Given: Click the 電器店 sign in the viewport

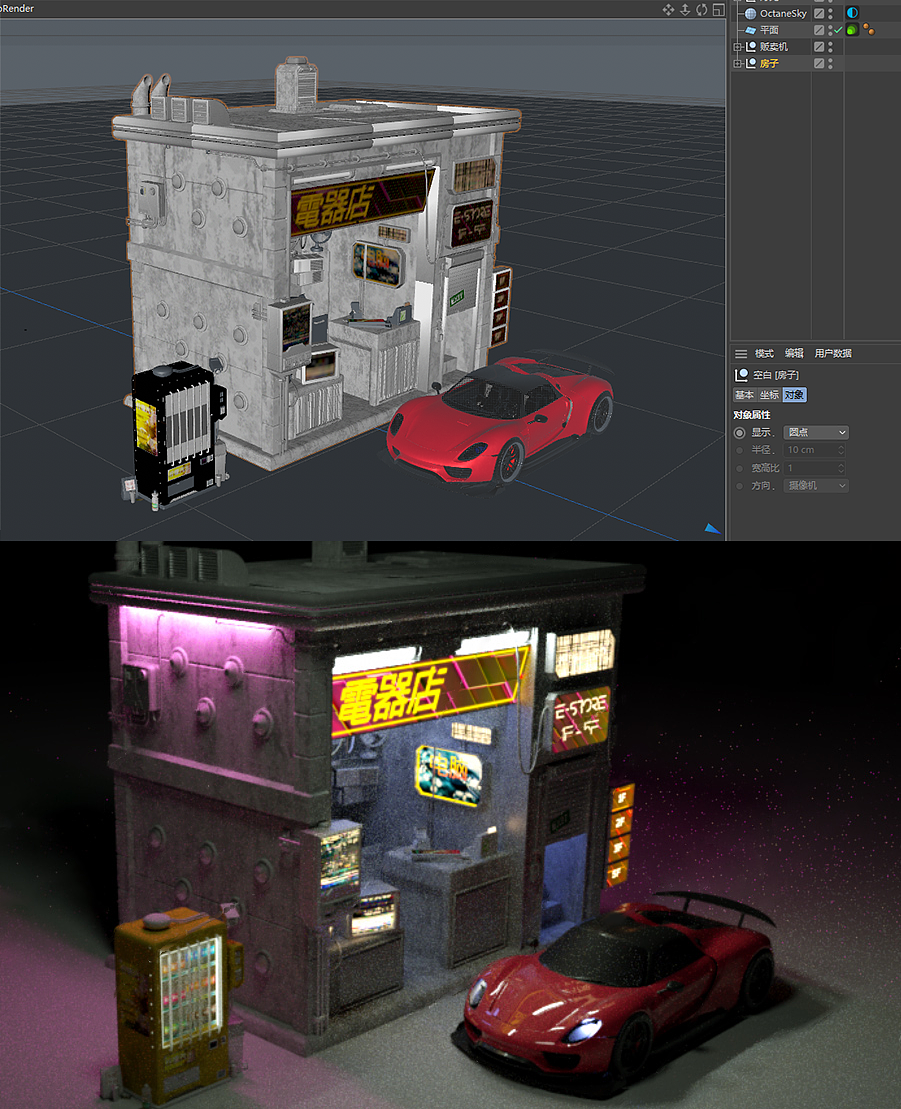Looking at the screenshot, I should coord(360,202).
